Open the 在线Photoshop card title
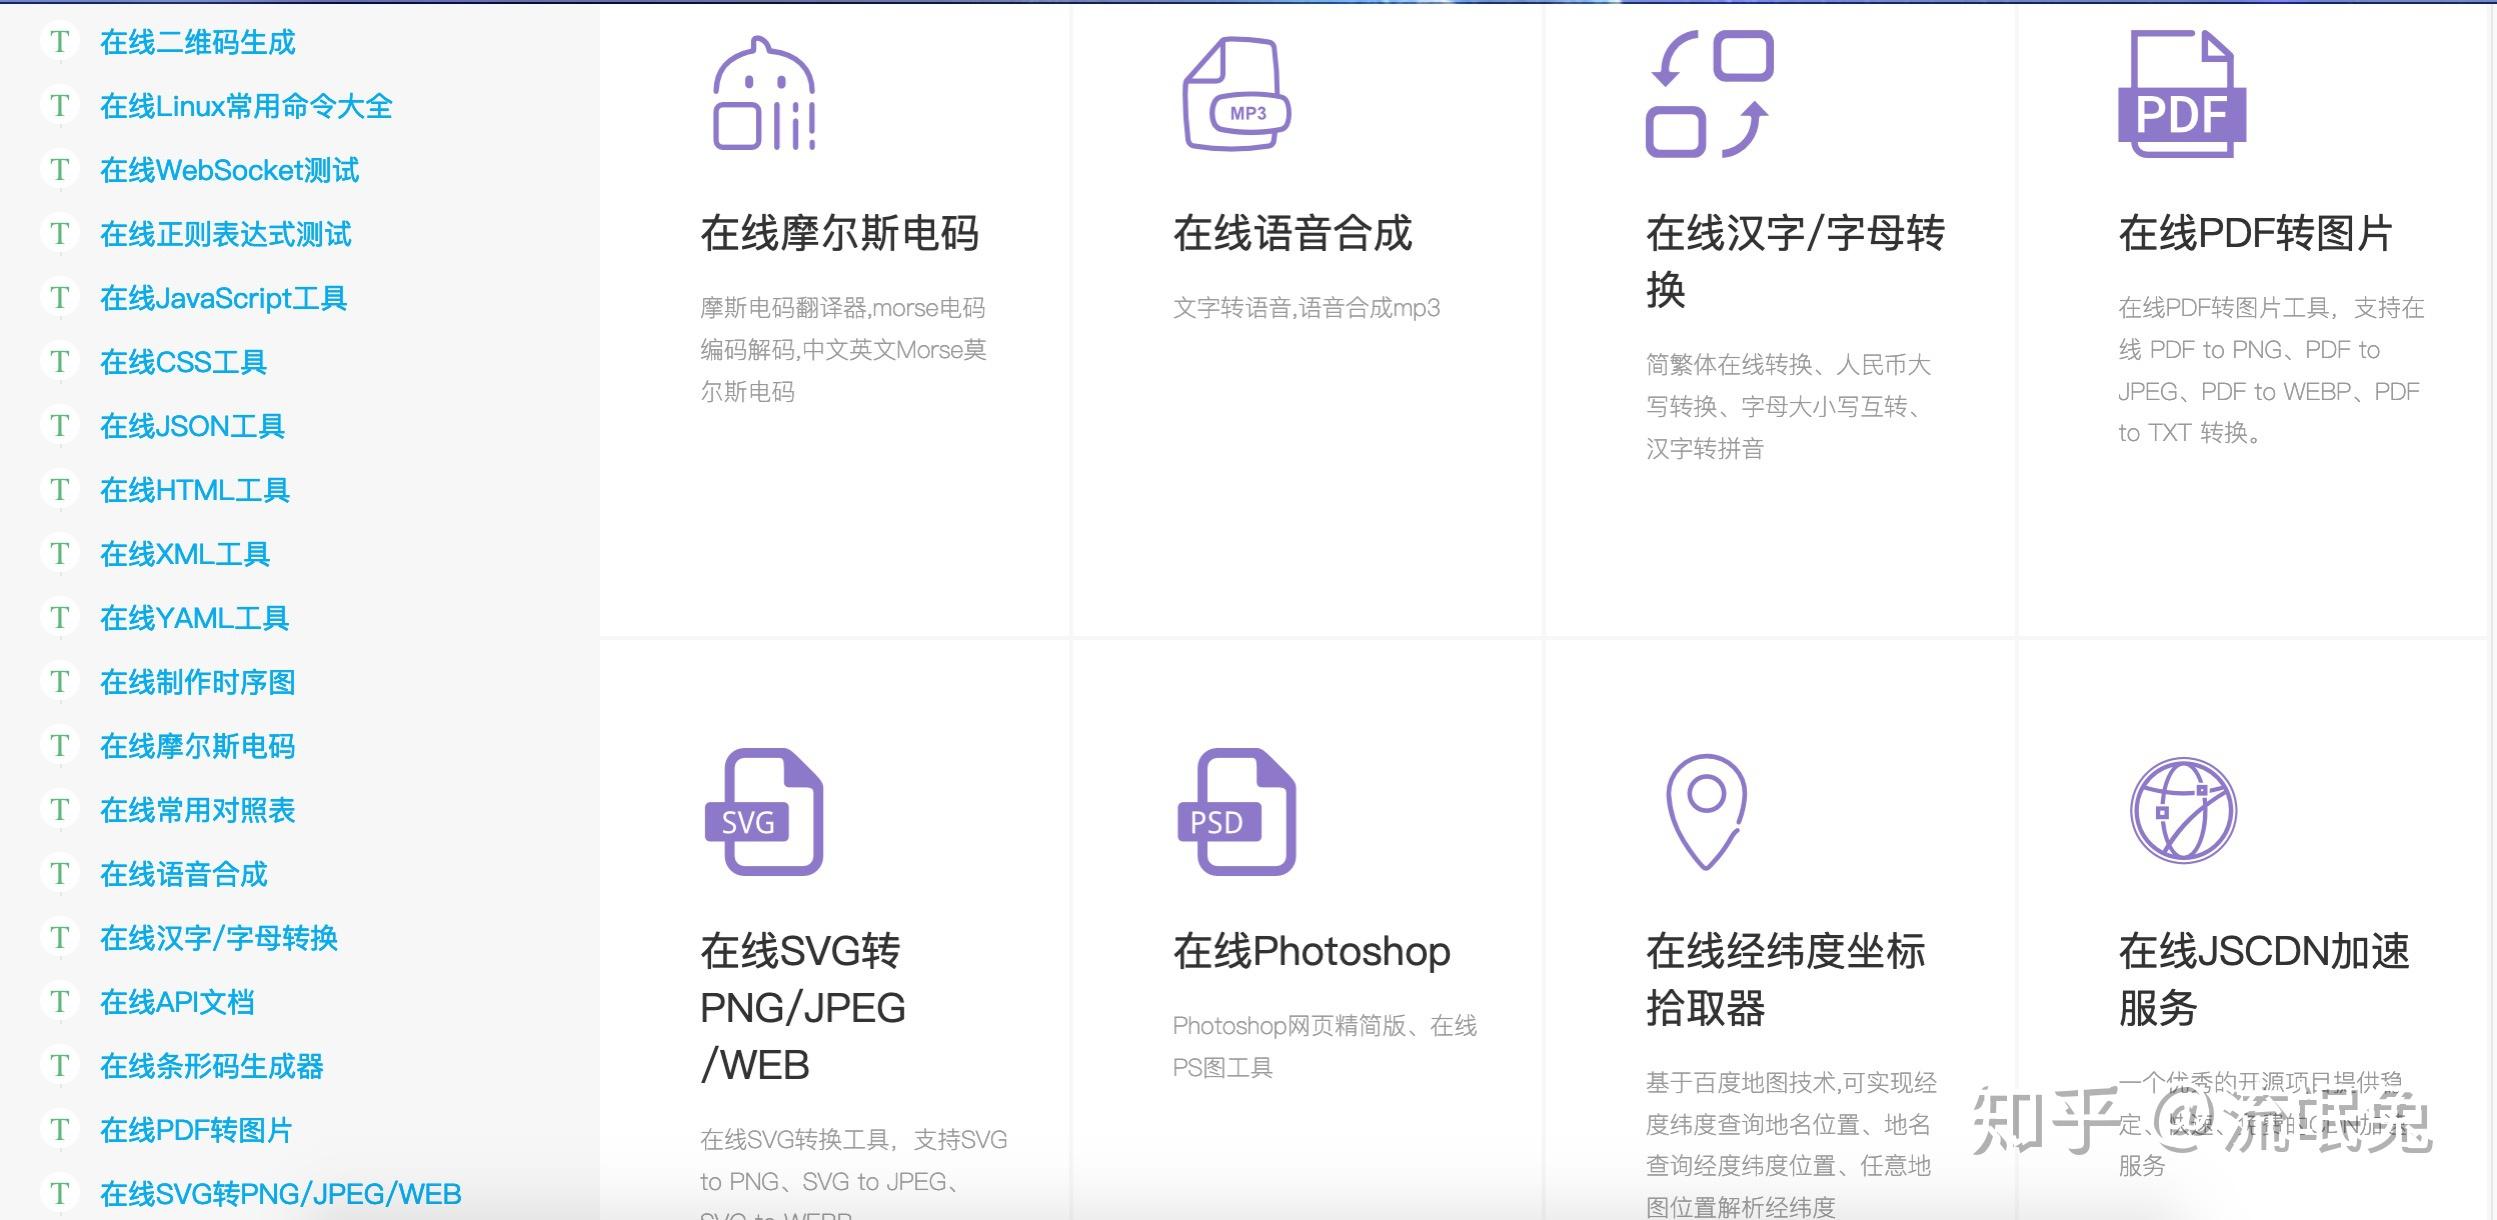The image size is (2497, 1220). (1311, 951)
